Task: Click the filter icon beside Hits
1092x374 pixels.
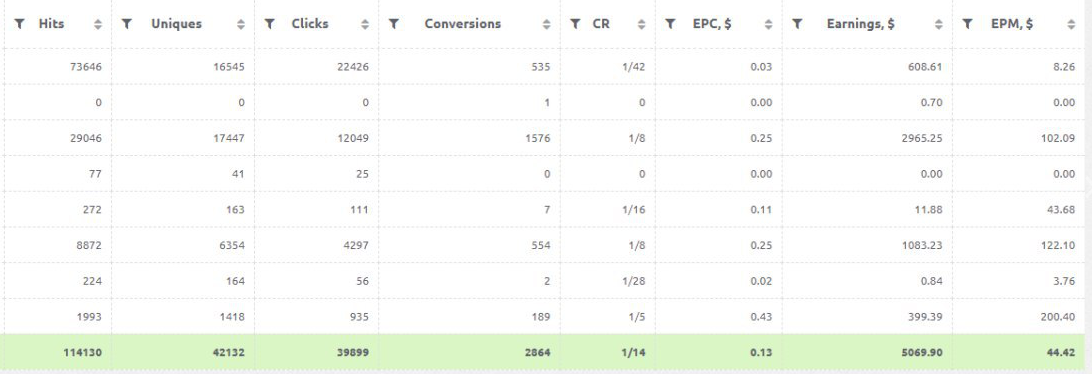Action: tap(20, 24)
